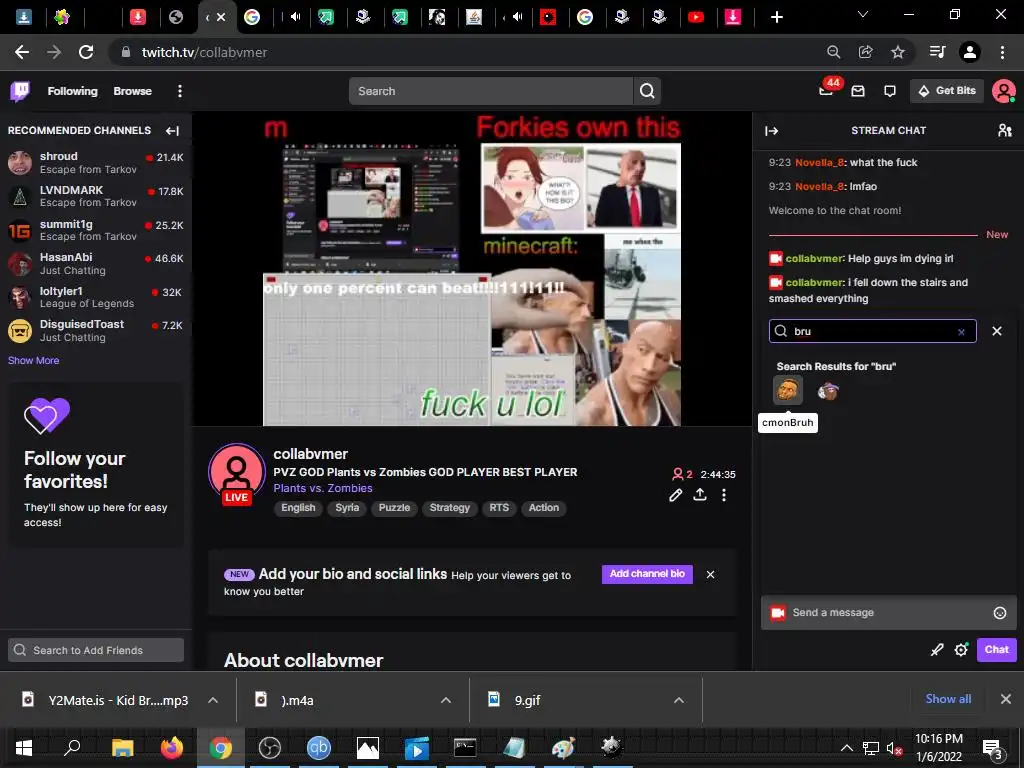Open loltyler1's recommended channel
Image resolution: width=1024 pixels, height=768 pixels.
tap(96, 297)
